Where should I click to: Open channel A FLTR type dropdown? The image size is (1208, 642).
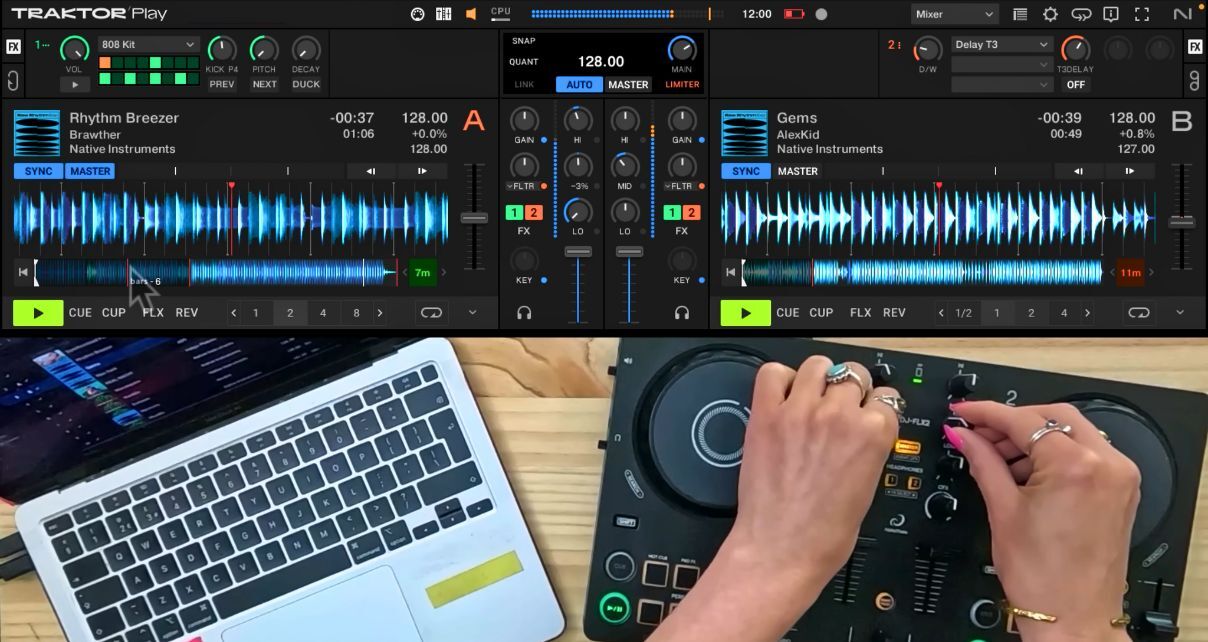[521, 187]
